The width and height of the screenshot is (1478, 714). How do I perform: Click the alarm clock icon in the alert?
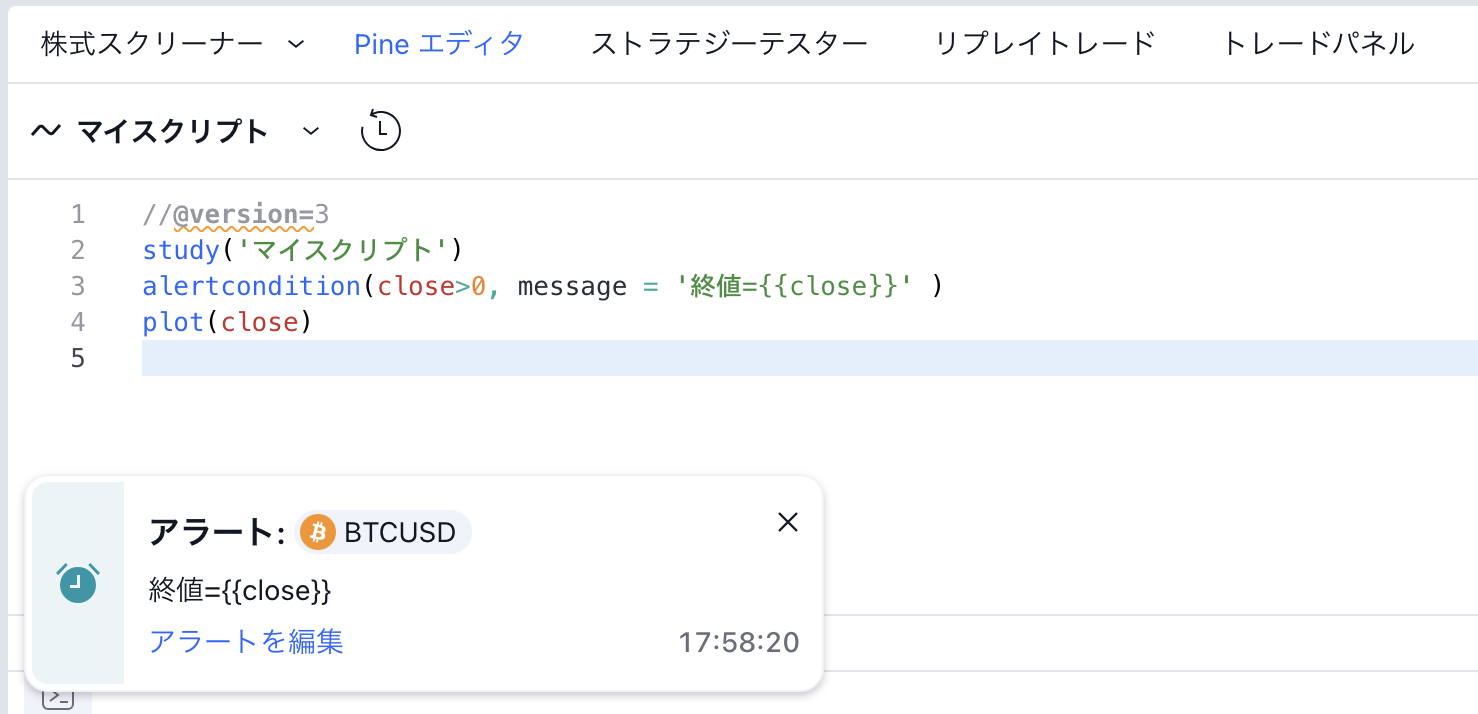coord(78,583)
